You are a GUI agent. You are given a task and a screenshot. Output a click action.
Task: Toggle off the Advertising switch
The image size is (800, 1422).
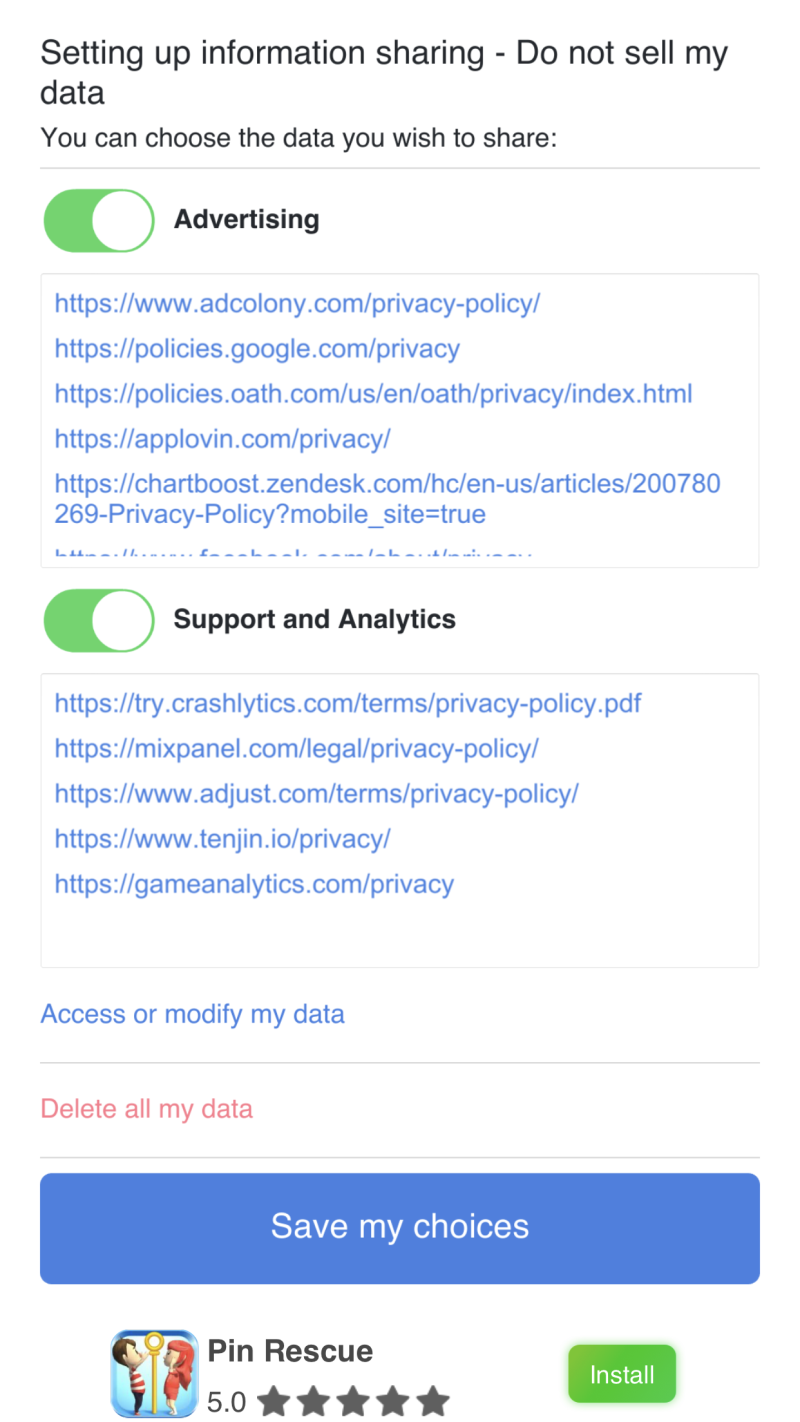coord(99,220)
